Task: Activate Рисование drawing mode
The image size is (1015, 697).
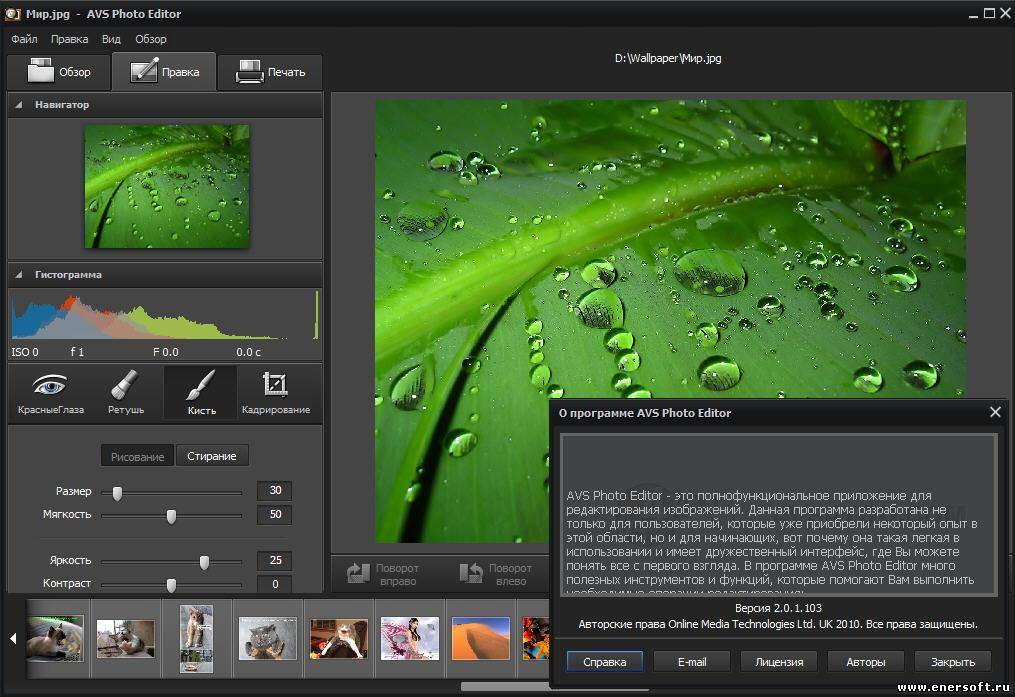Action: pyautogui.click(x=137, y=456)
